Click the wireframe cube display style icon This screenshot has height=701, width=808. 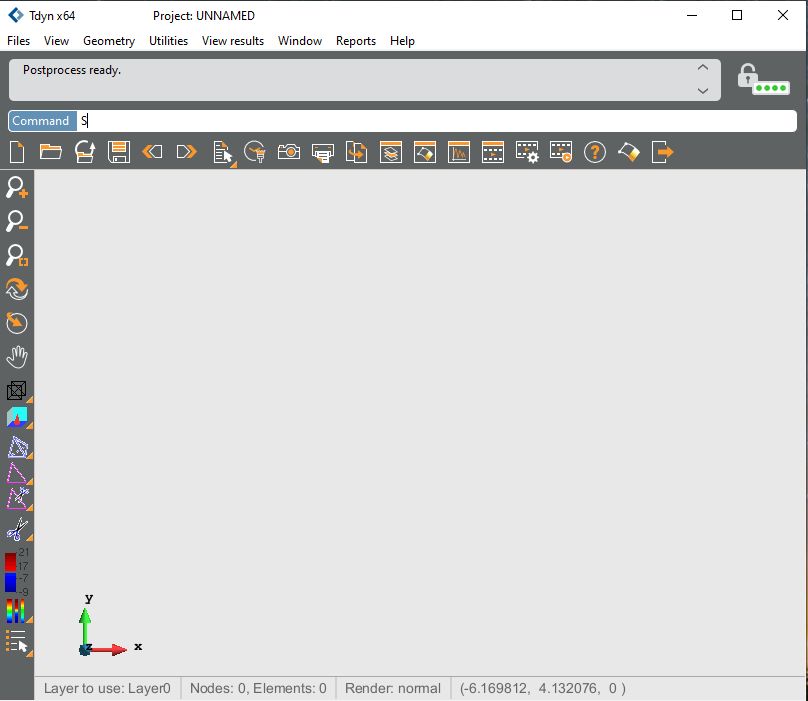click(17, 390)
